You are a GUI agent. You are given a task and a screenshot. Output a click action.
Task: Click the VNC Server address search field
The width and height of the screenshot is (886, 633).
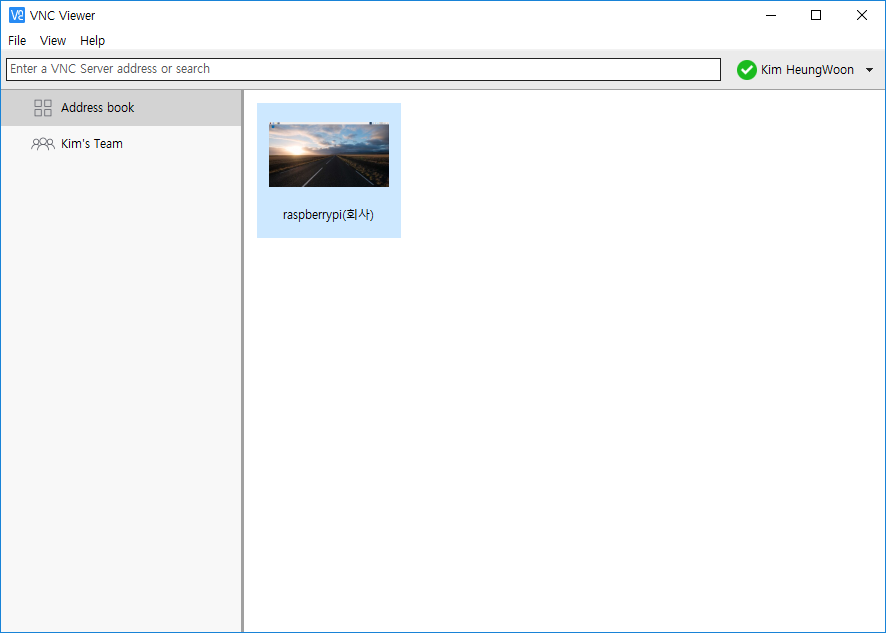coord(363,69)
